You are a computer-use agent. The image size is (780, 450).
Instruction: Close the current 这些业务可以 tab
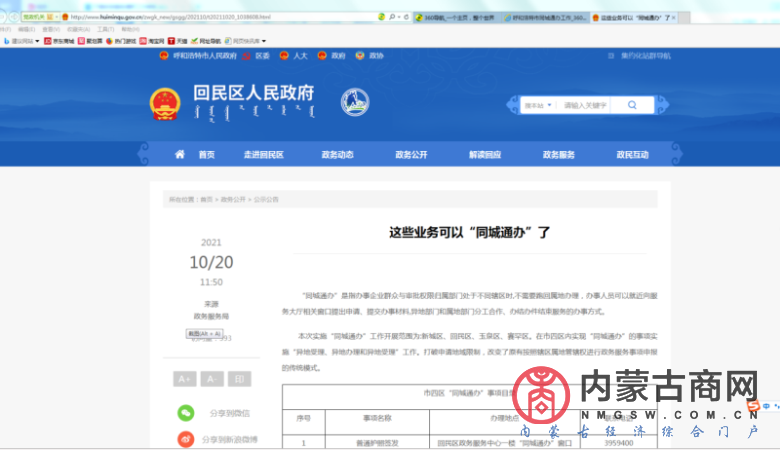(674, 17)
